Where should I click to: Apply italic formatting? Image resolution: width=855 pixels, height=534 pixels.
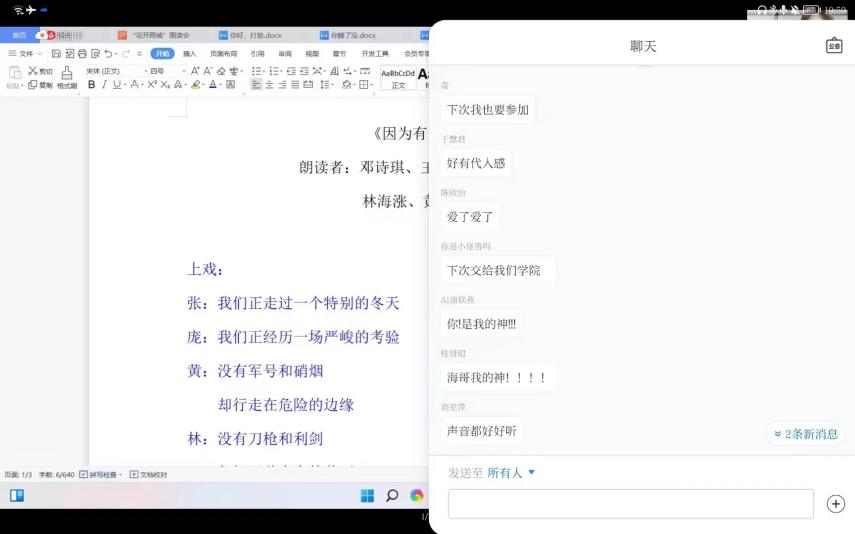[x=104, y=85]
